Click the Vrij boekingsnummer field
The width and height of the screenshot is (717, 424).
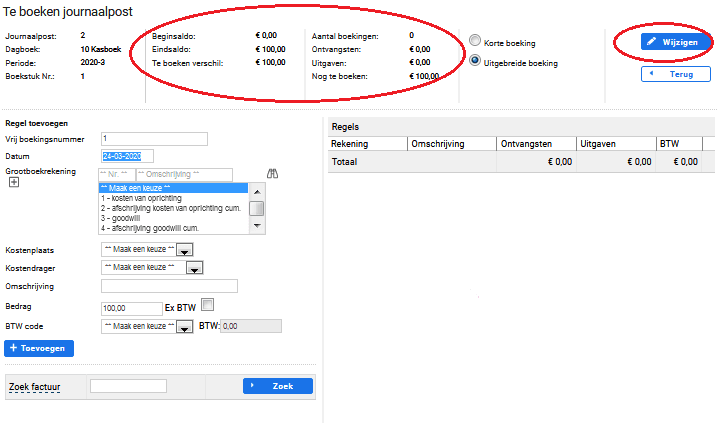(154, 139)
